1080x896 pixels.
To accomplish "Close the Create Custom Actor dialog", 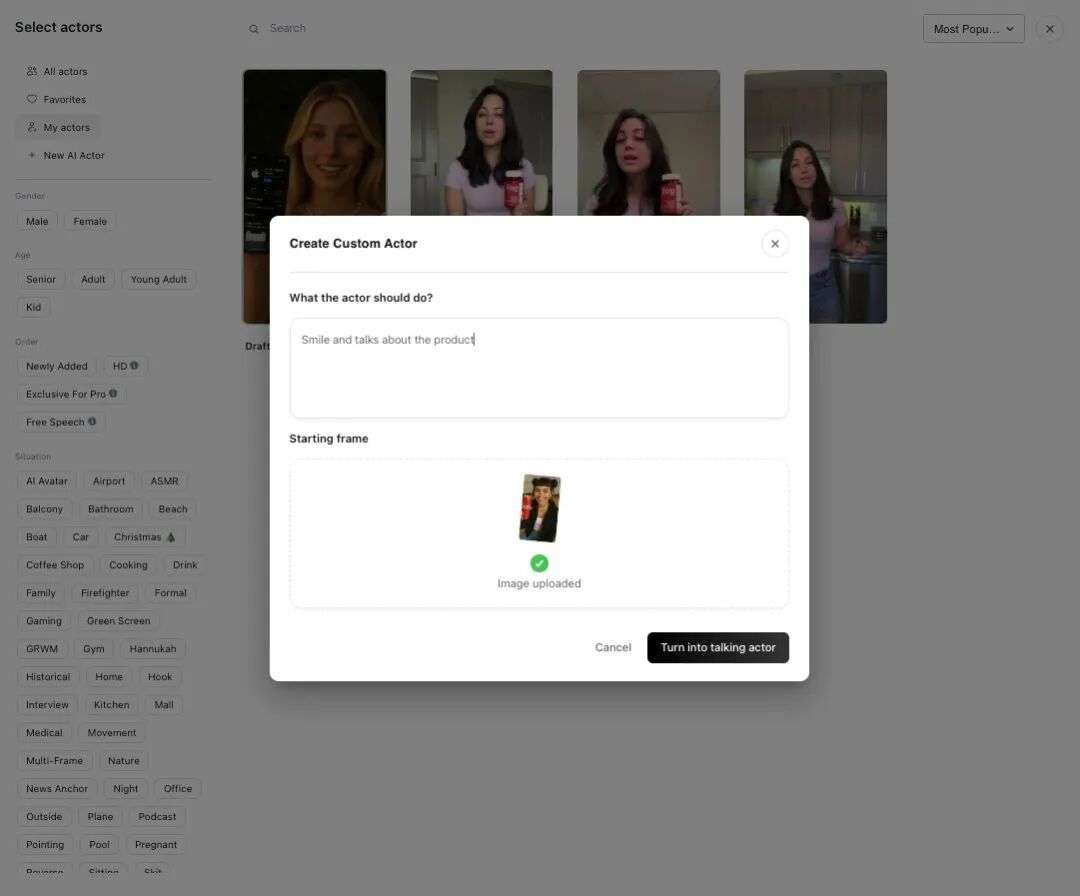I will click(775, 244).
